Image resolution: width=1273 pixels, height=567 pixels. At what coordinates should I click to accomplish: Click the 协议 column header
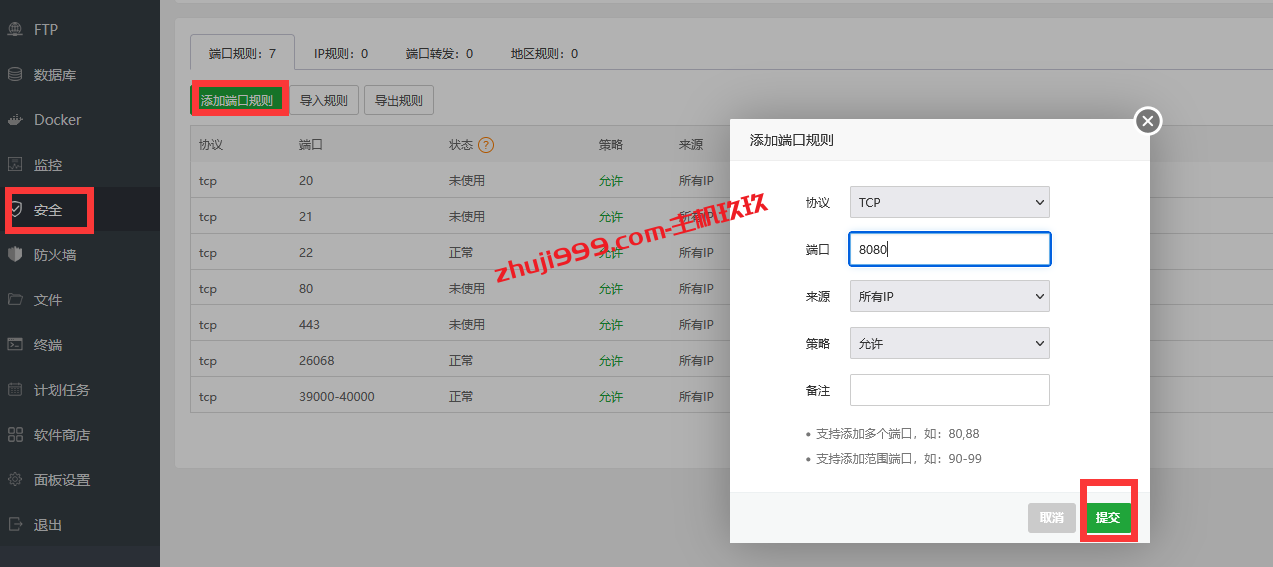211,144
